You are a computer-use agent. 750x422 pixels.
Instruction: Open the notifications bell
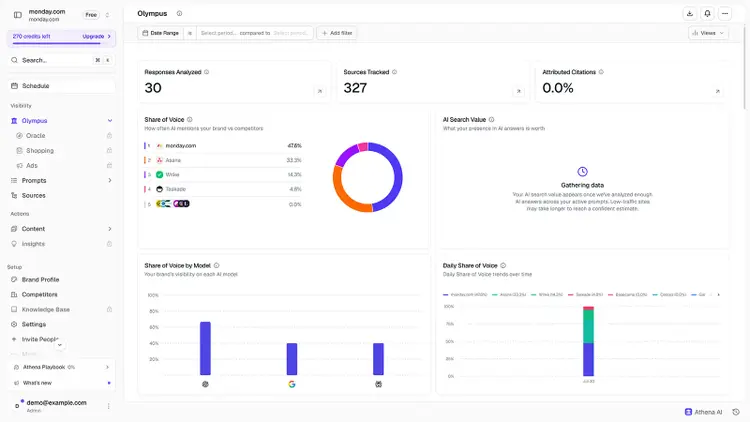tap(707, 13)
